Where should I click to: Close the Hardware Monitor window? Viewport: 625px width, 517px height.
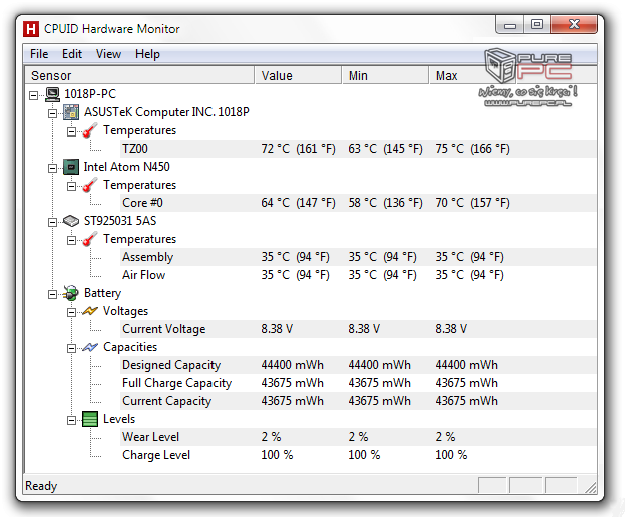574,26
